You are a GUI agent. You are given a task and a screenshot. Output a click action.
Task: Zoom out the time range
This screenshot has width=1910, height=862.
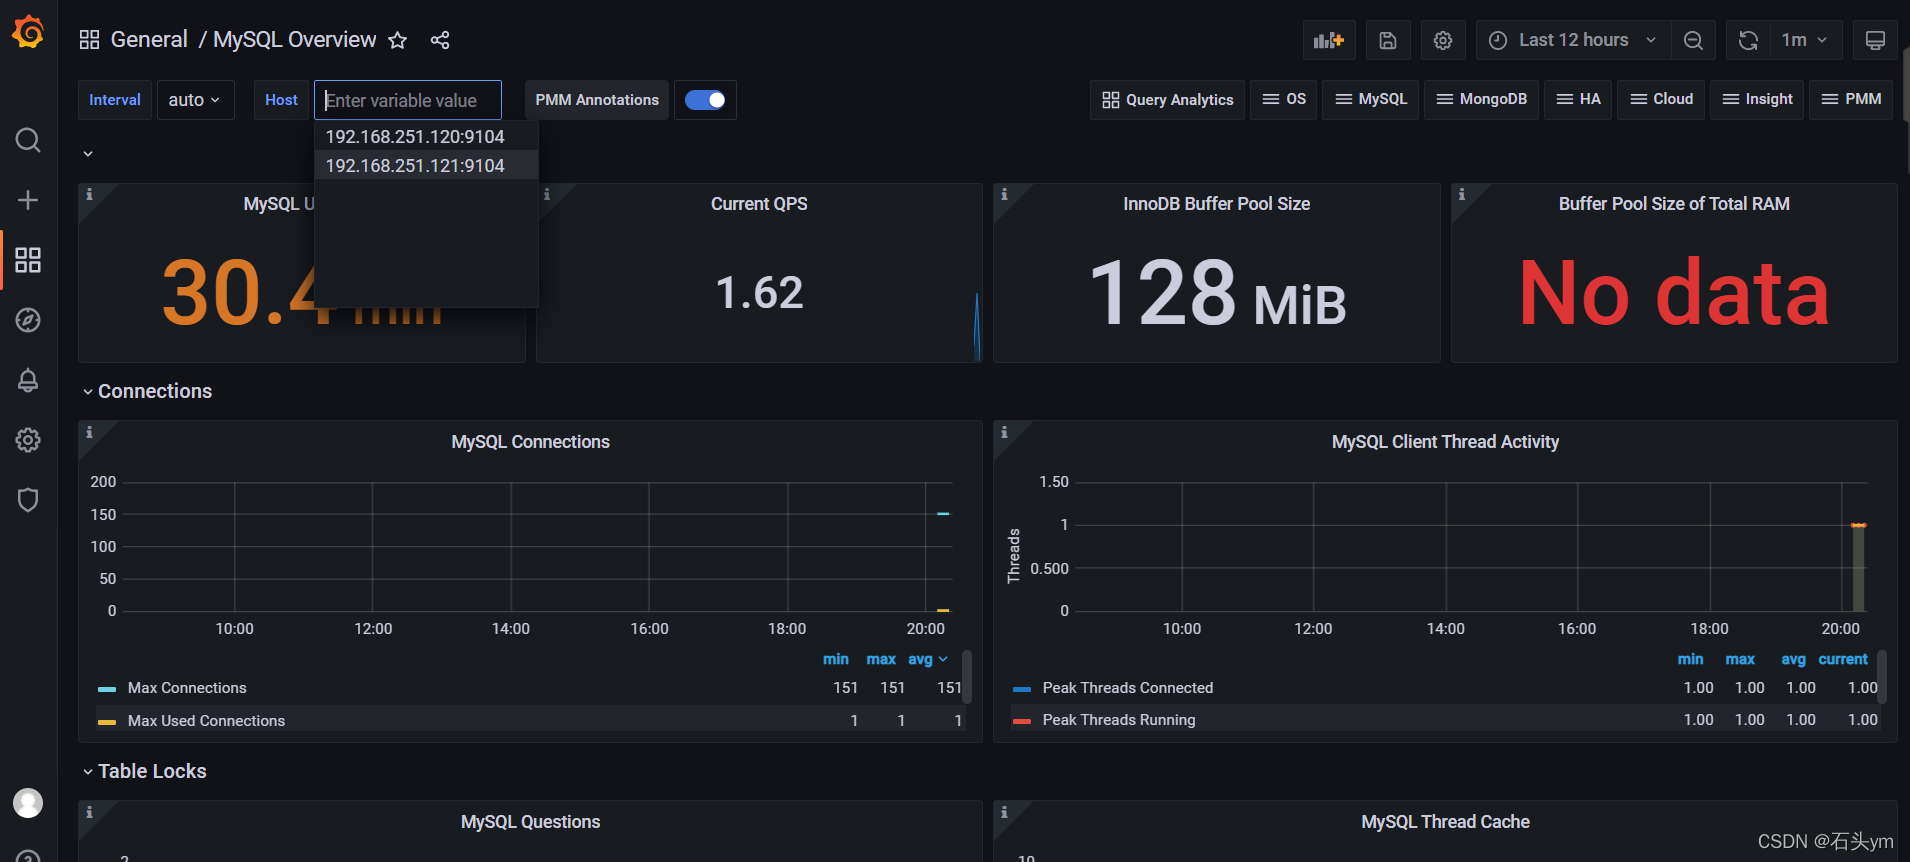click(x=1693, y=40)
